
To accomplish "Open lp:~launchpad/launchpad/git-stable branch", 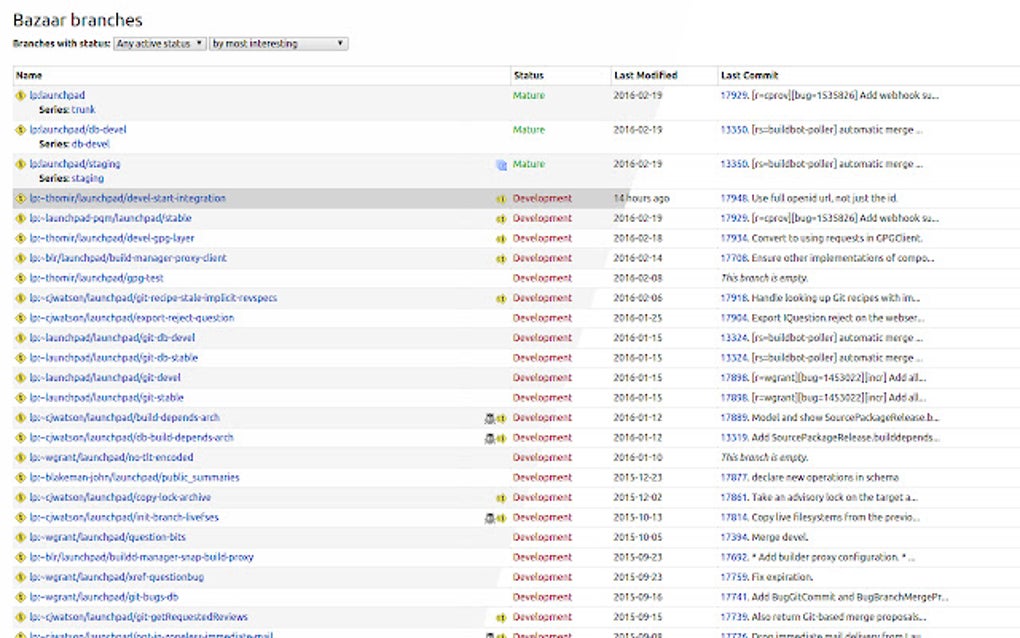I will pos(107,397).
